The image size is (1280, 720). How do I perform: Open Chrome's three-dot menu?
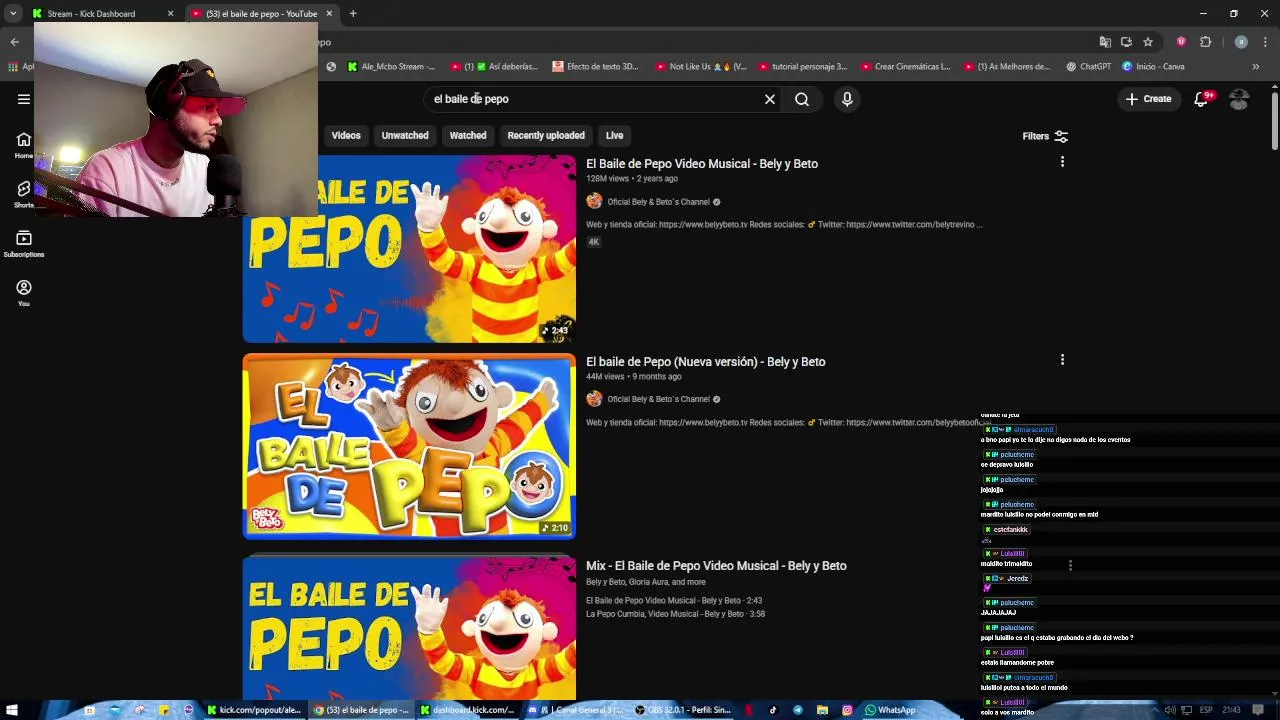click(1266, 42)
